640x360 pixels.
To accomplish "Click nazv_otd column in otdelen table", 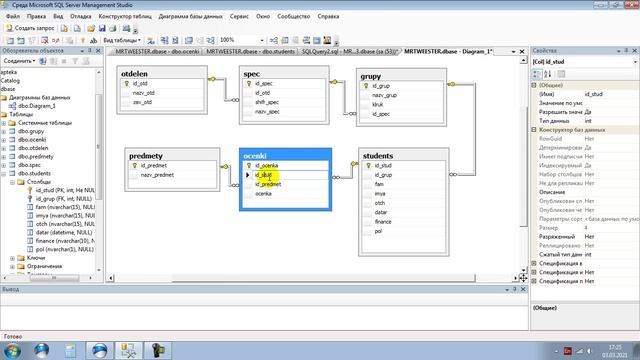I will click(144, 93).
